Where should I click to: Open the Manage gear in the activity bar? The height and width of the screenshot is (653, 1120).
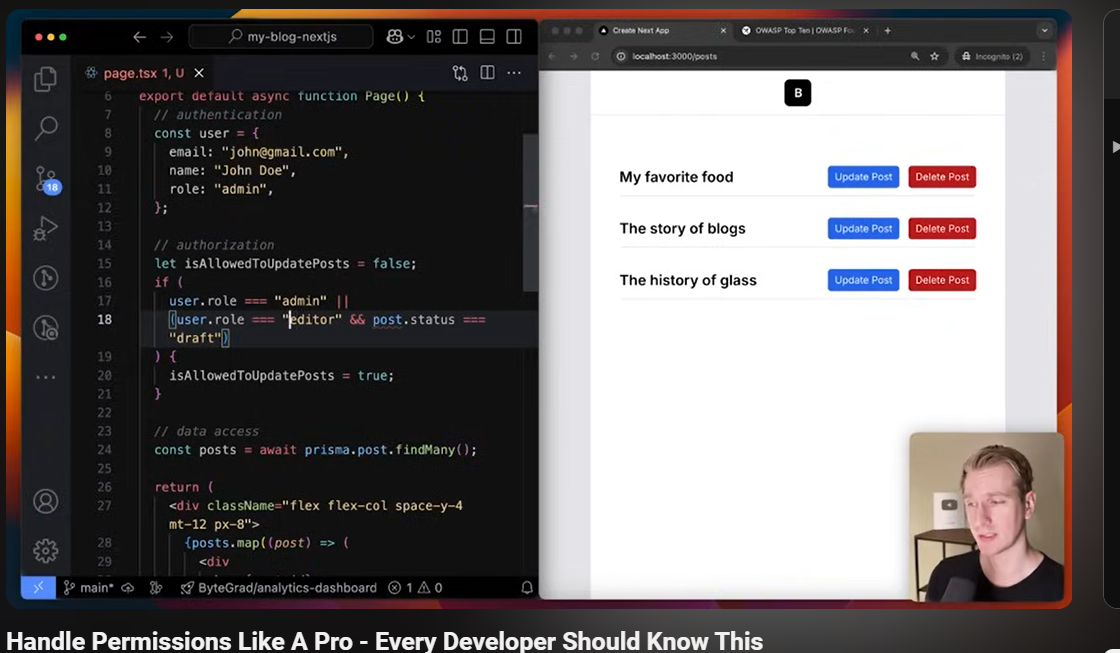(x=45, y=551)
